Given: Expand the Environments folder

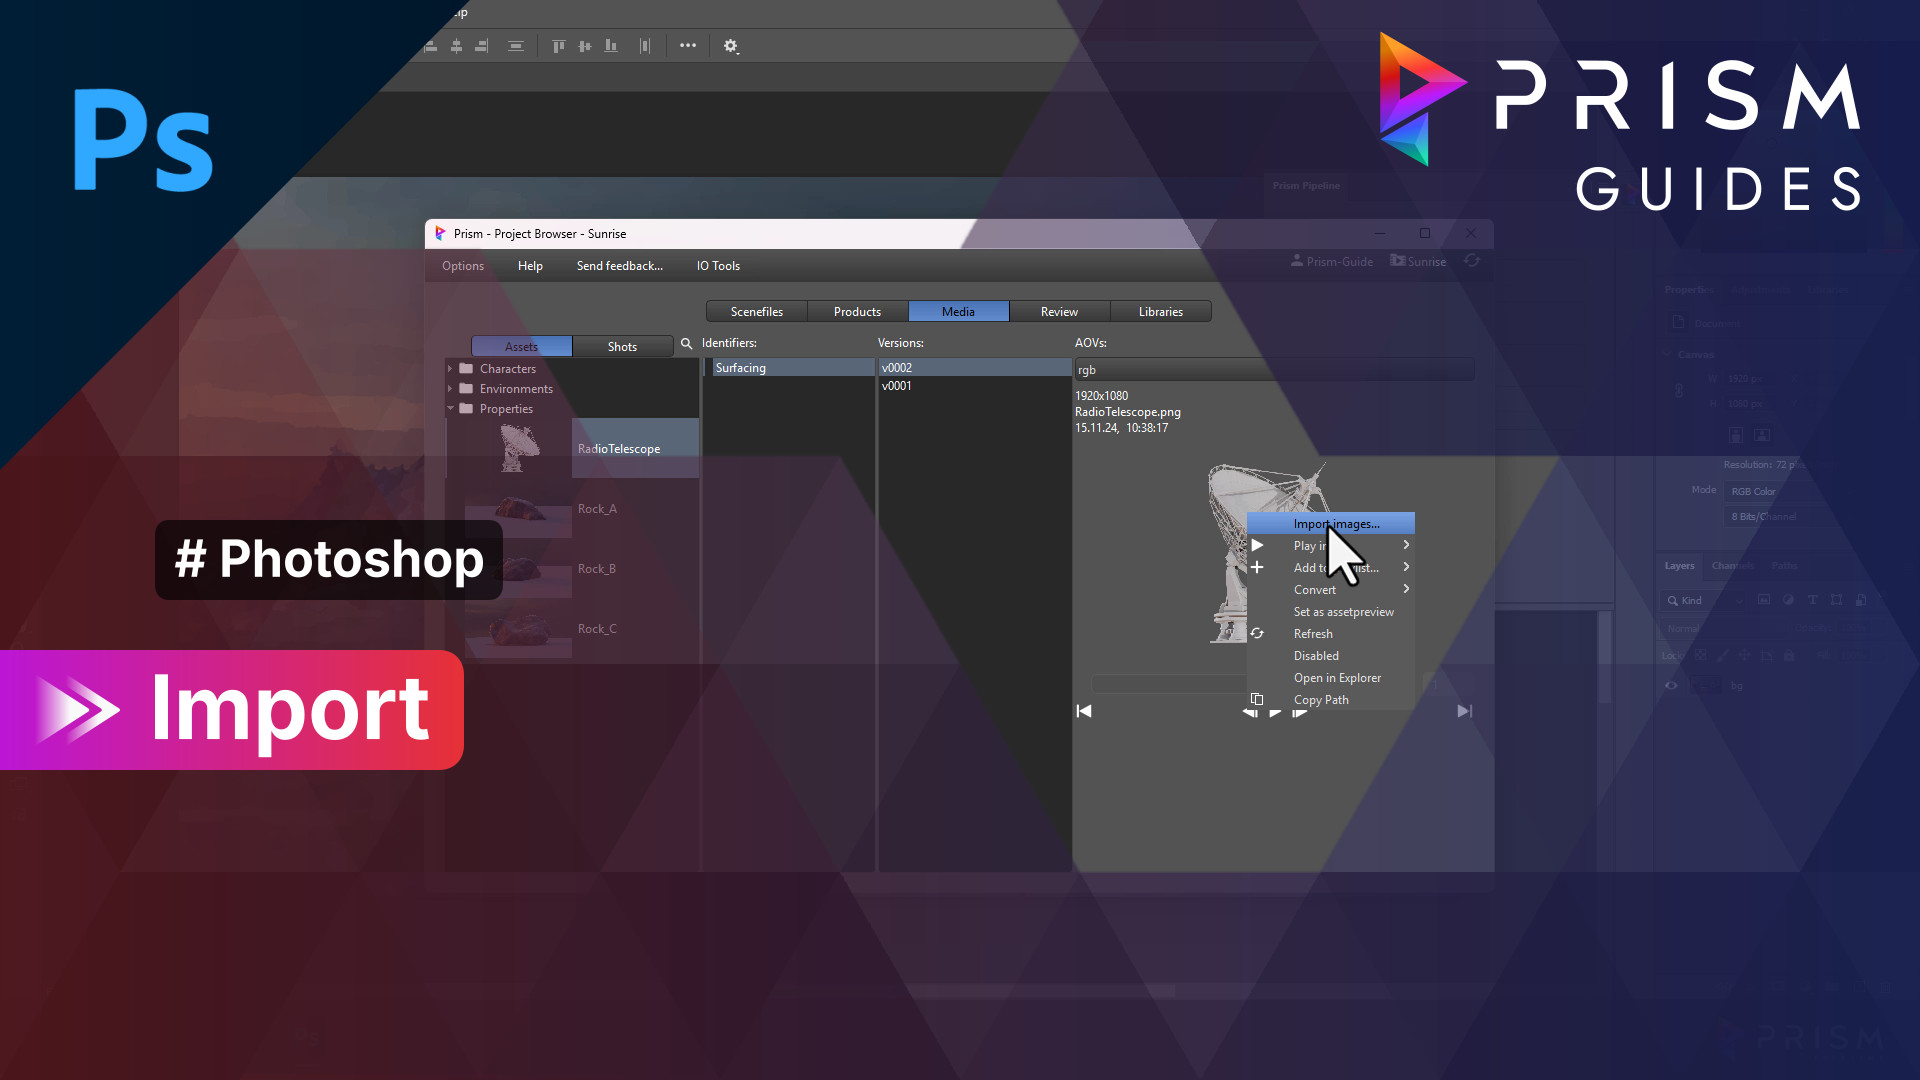Looking at the screenshot, I should point(450,389).
